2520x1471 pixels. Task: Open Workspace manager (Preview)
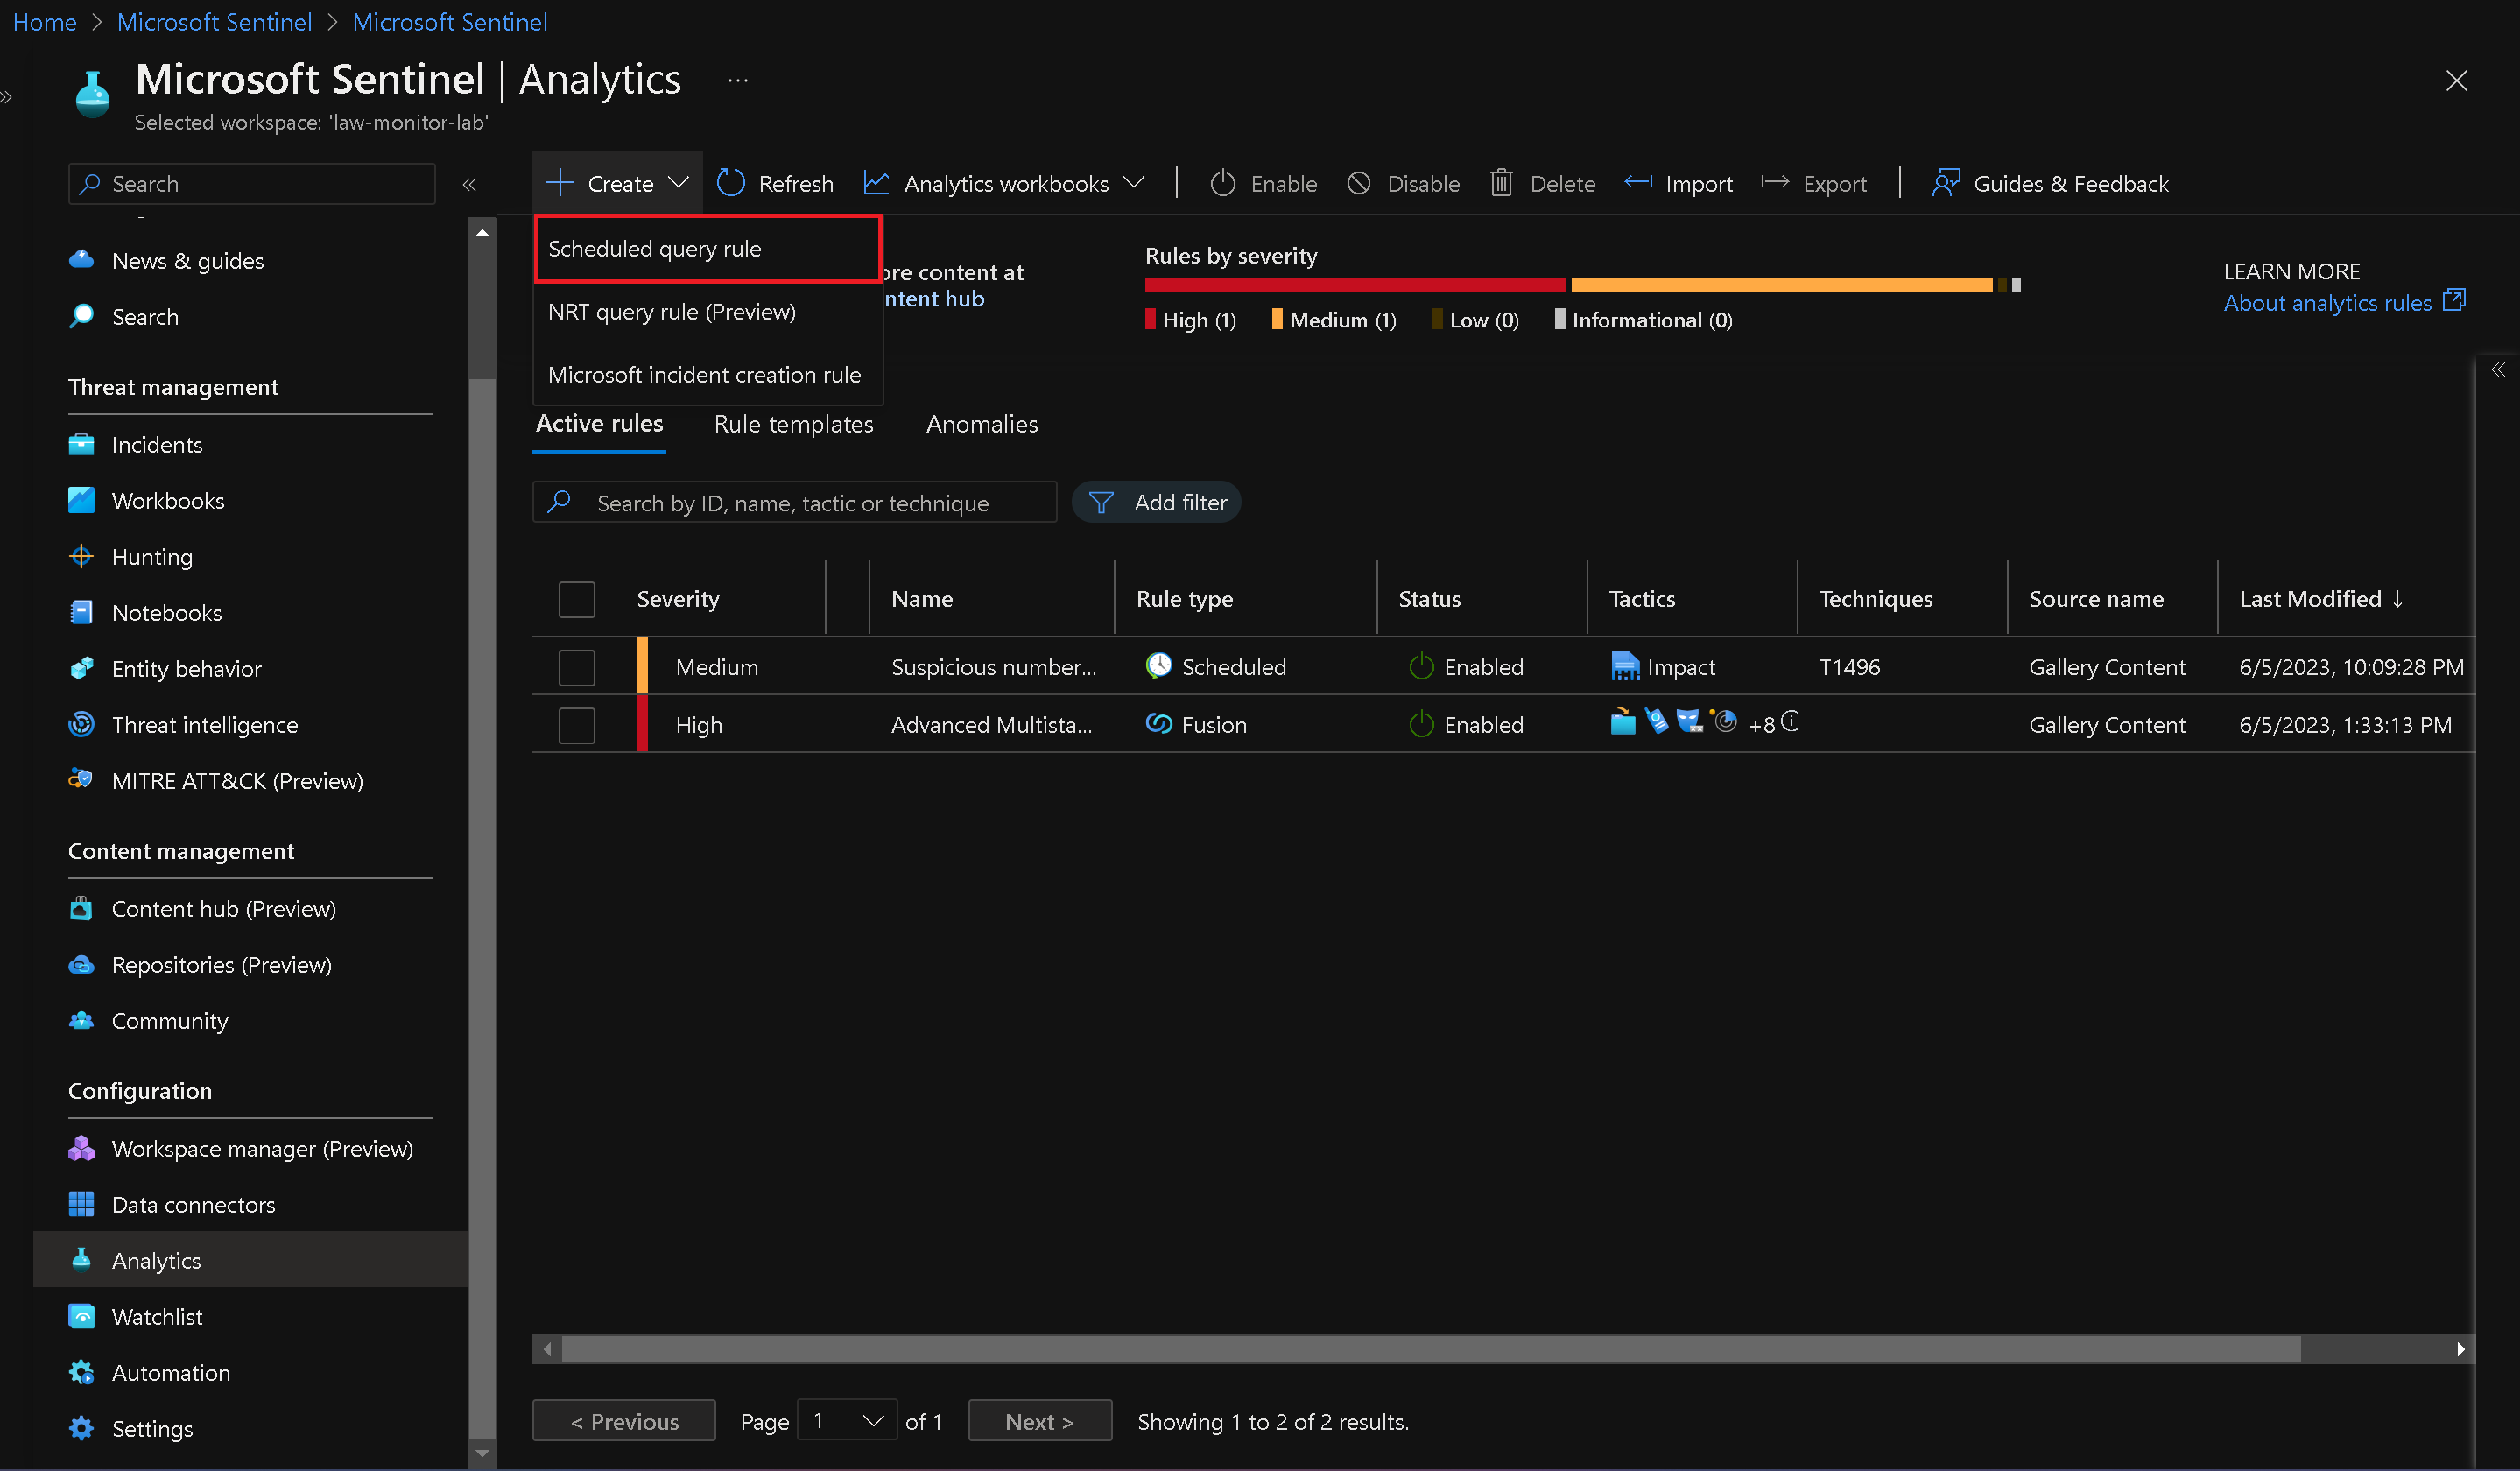click(262, 1149)
